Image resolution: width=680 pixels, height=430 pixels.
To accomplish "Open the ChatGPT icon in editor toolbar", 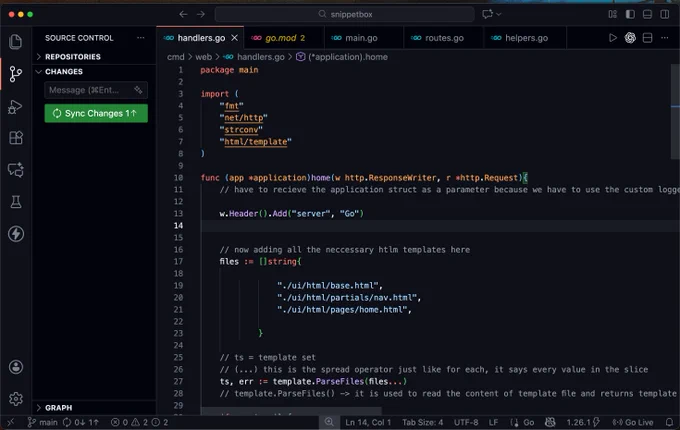I will pyautogui.click(x=630, y=38).
